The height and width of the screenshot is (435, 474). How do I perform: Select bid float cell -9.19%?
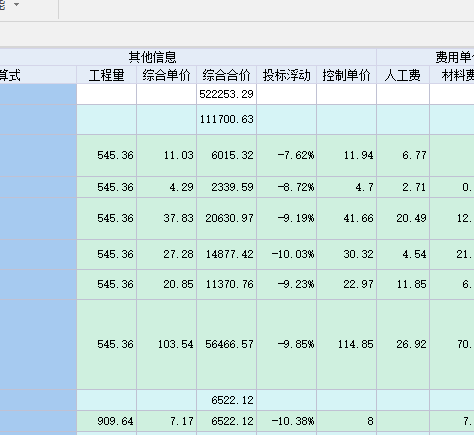pos(287,218)
